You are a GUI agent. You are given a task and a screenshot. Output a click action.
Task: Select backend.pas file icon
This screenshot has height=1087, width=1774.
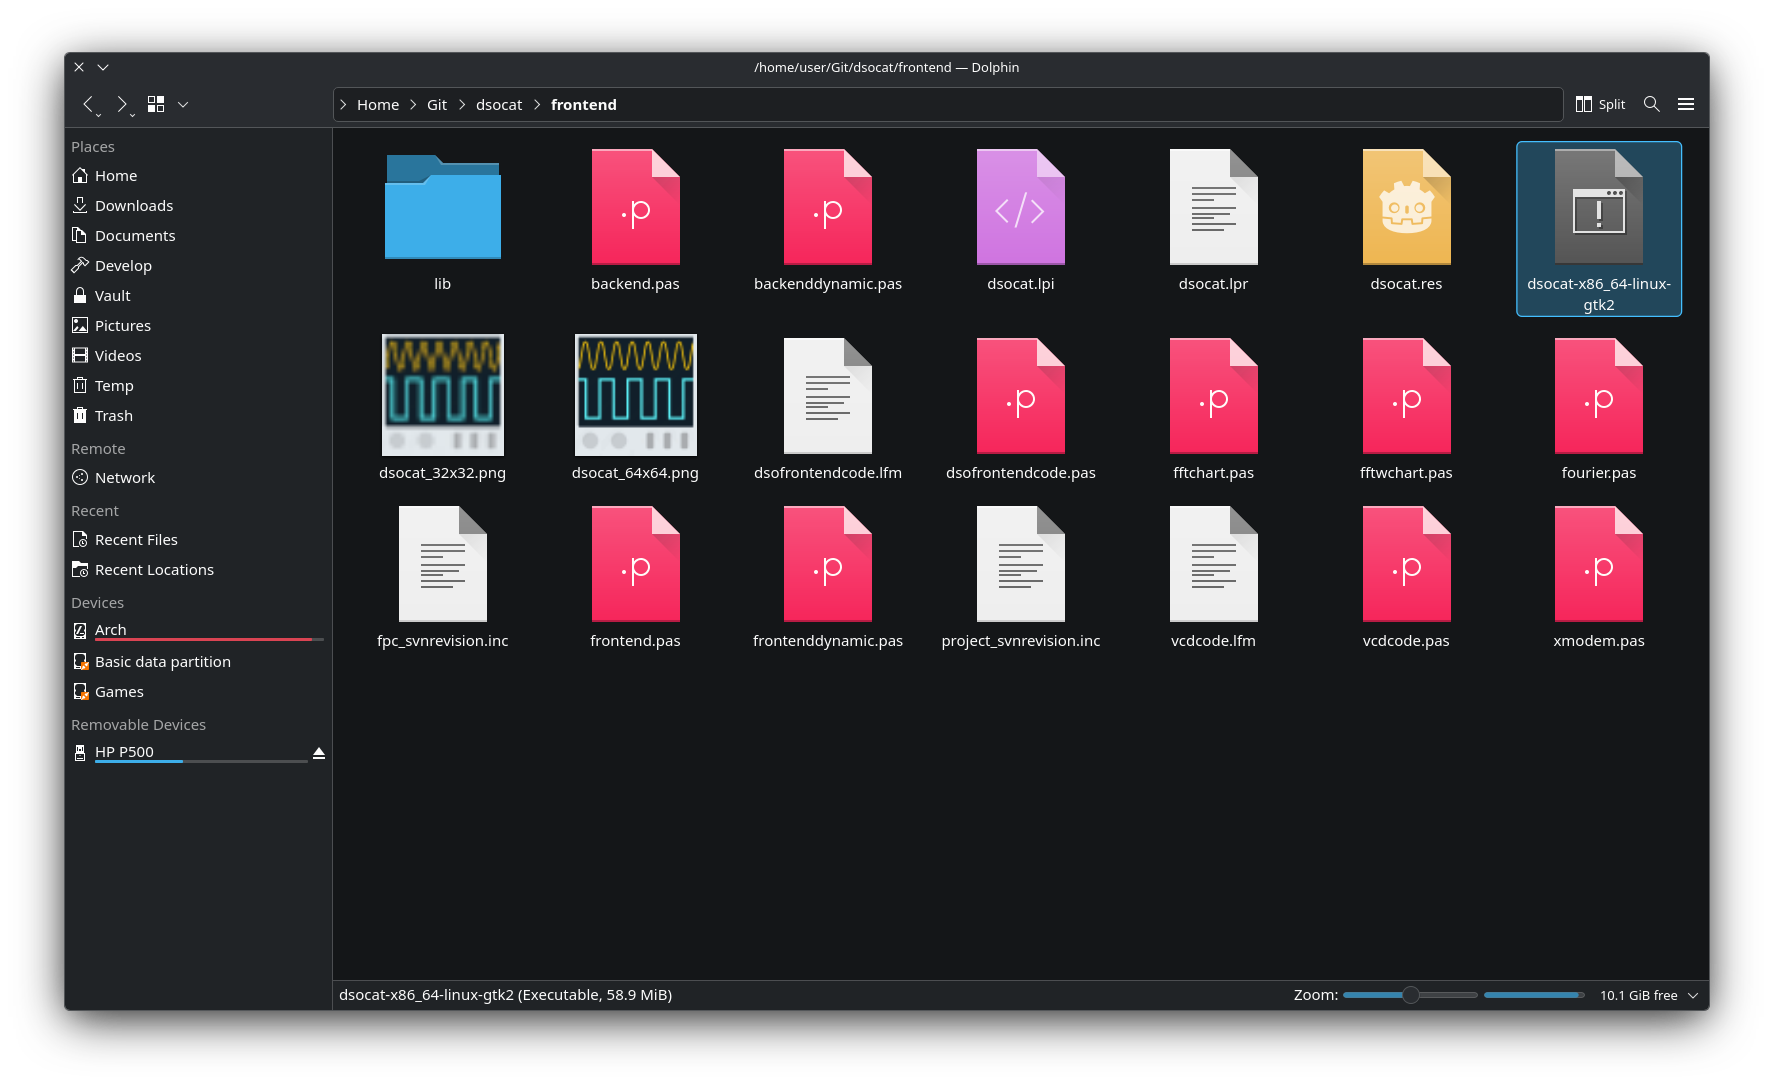636,207
